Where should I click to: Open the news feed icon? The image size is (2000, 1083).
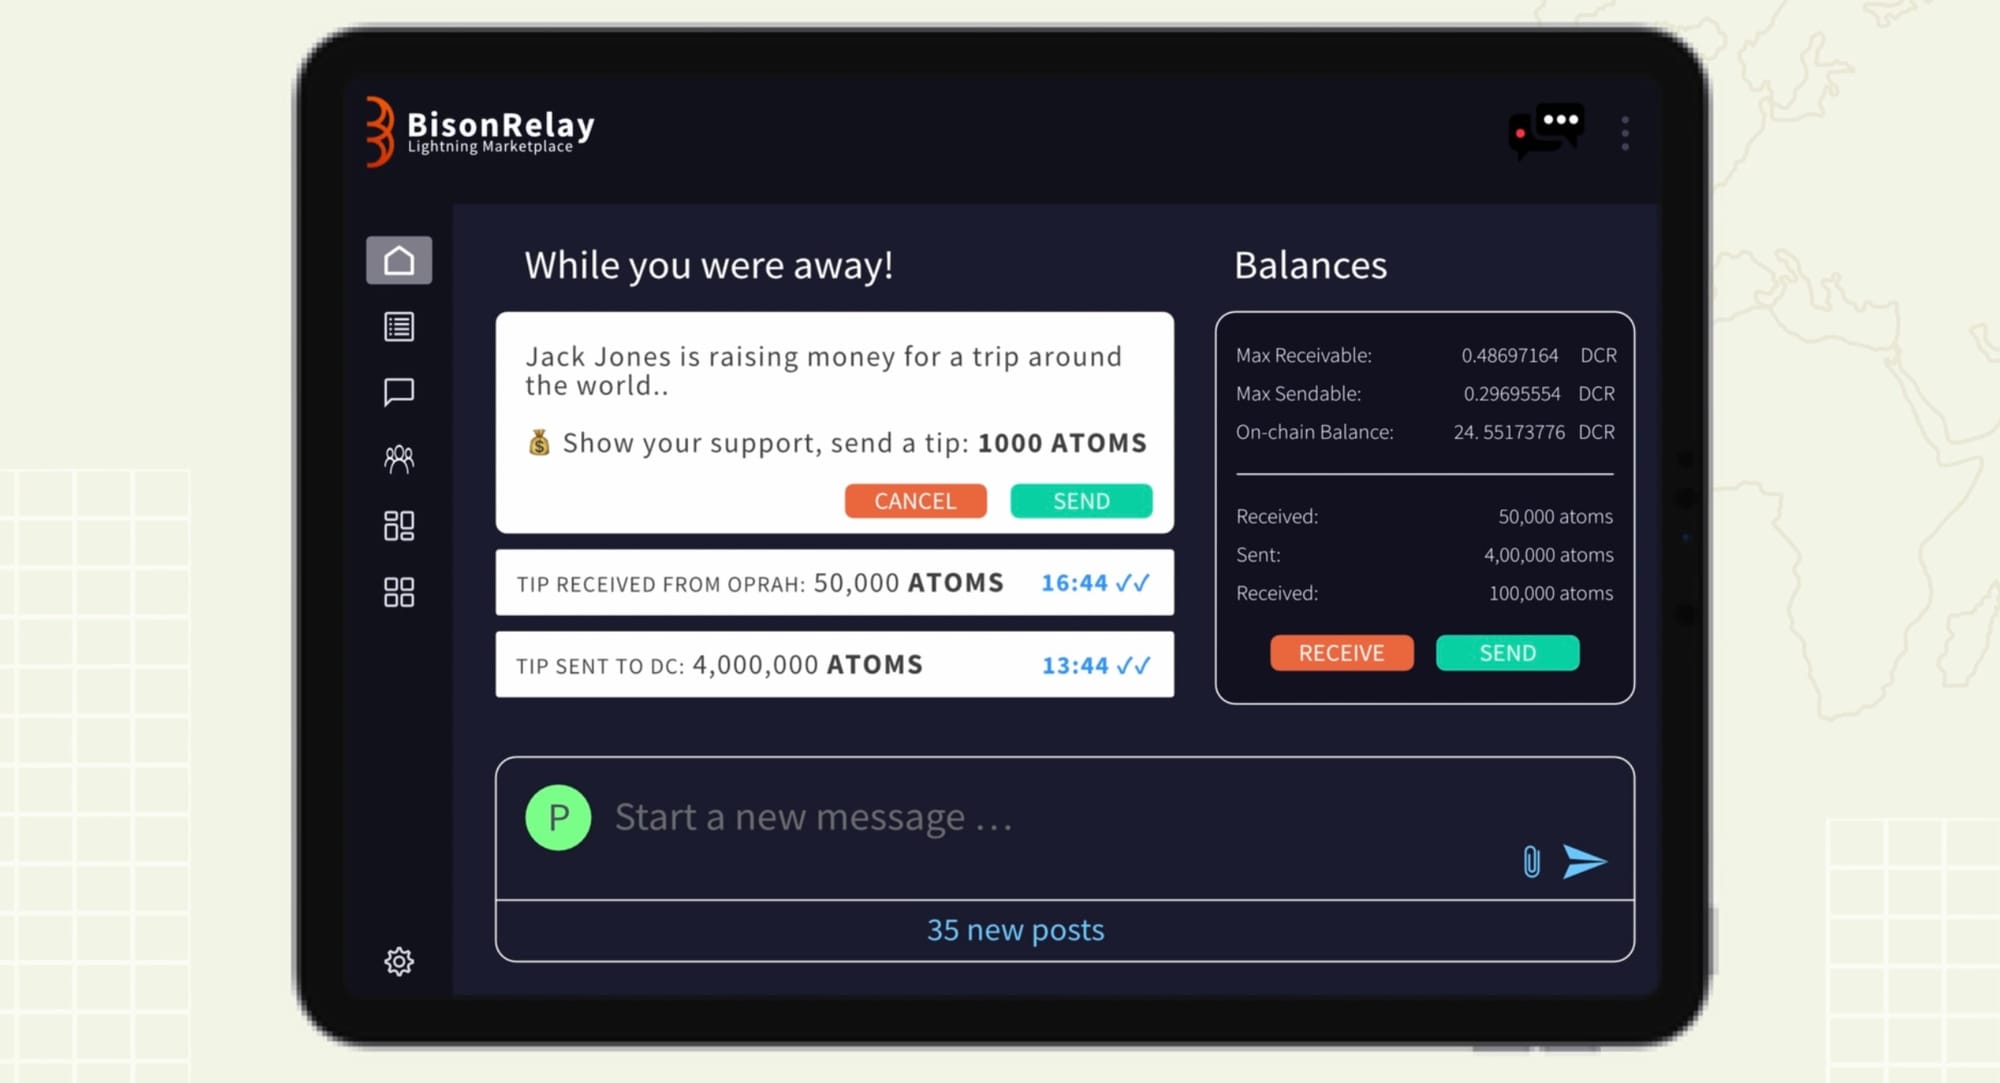[399, 325]
